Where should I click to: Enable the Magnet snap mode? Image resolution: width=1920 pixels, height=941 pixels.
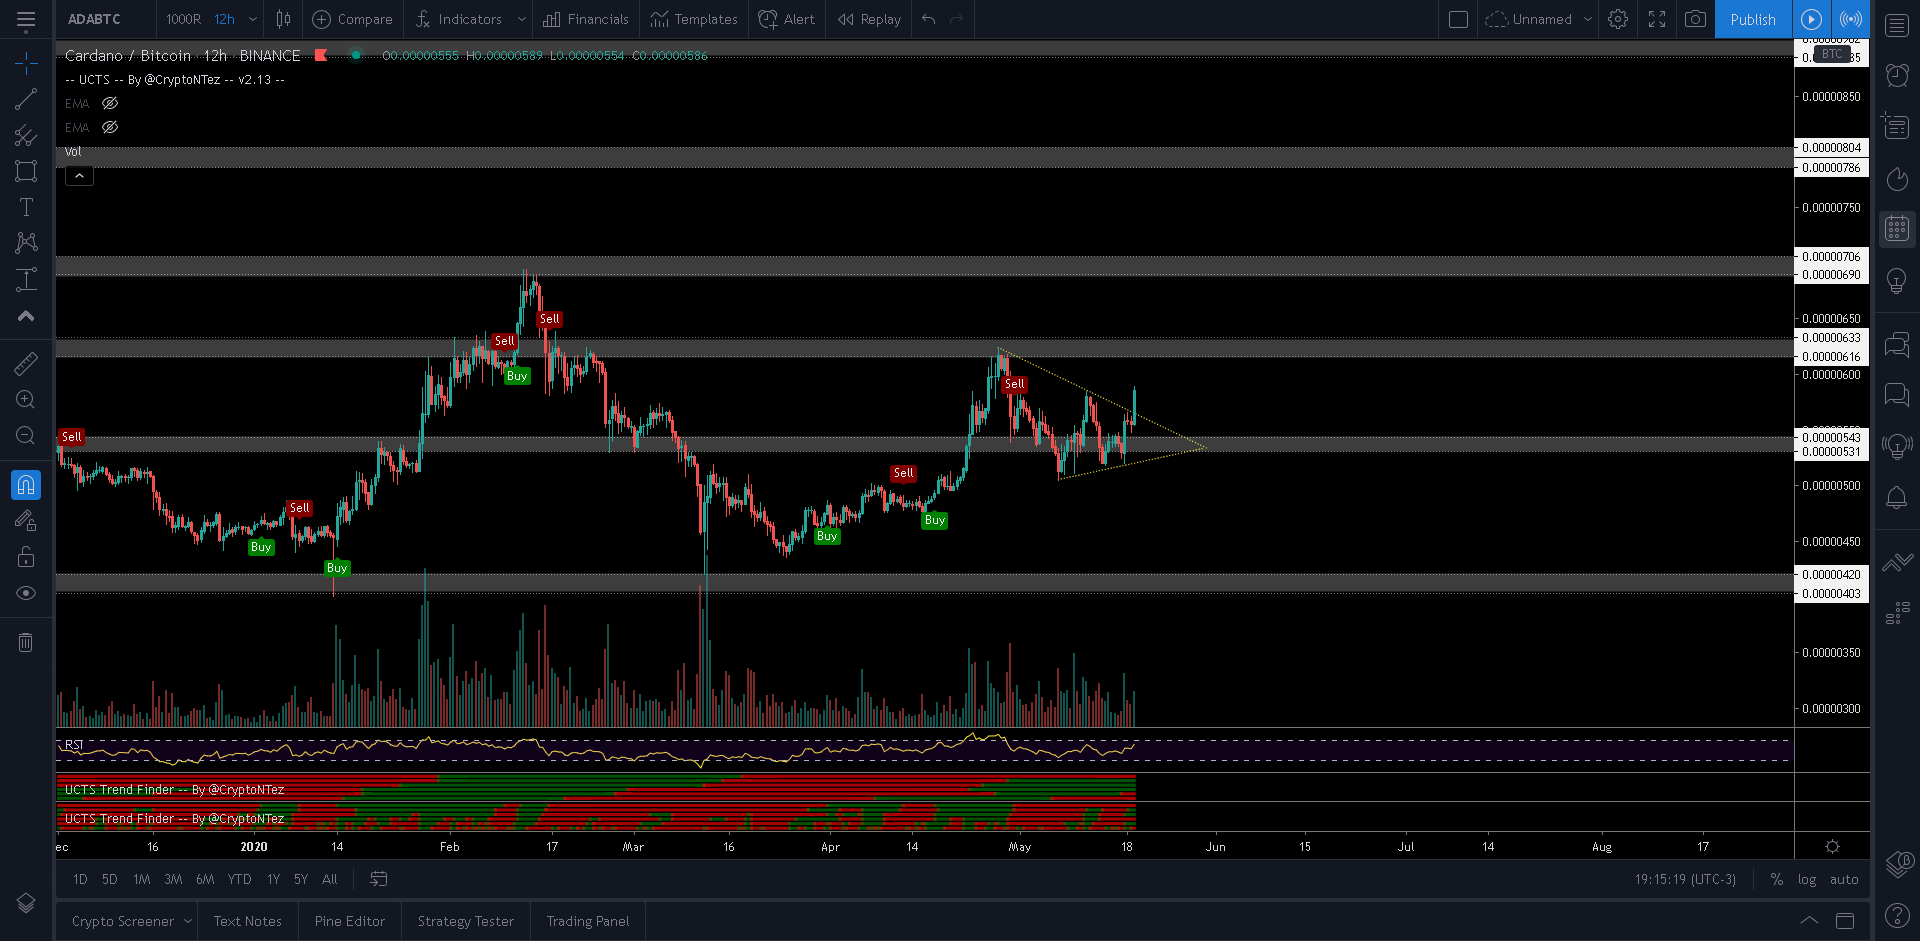click(26, 484)
